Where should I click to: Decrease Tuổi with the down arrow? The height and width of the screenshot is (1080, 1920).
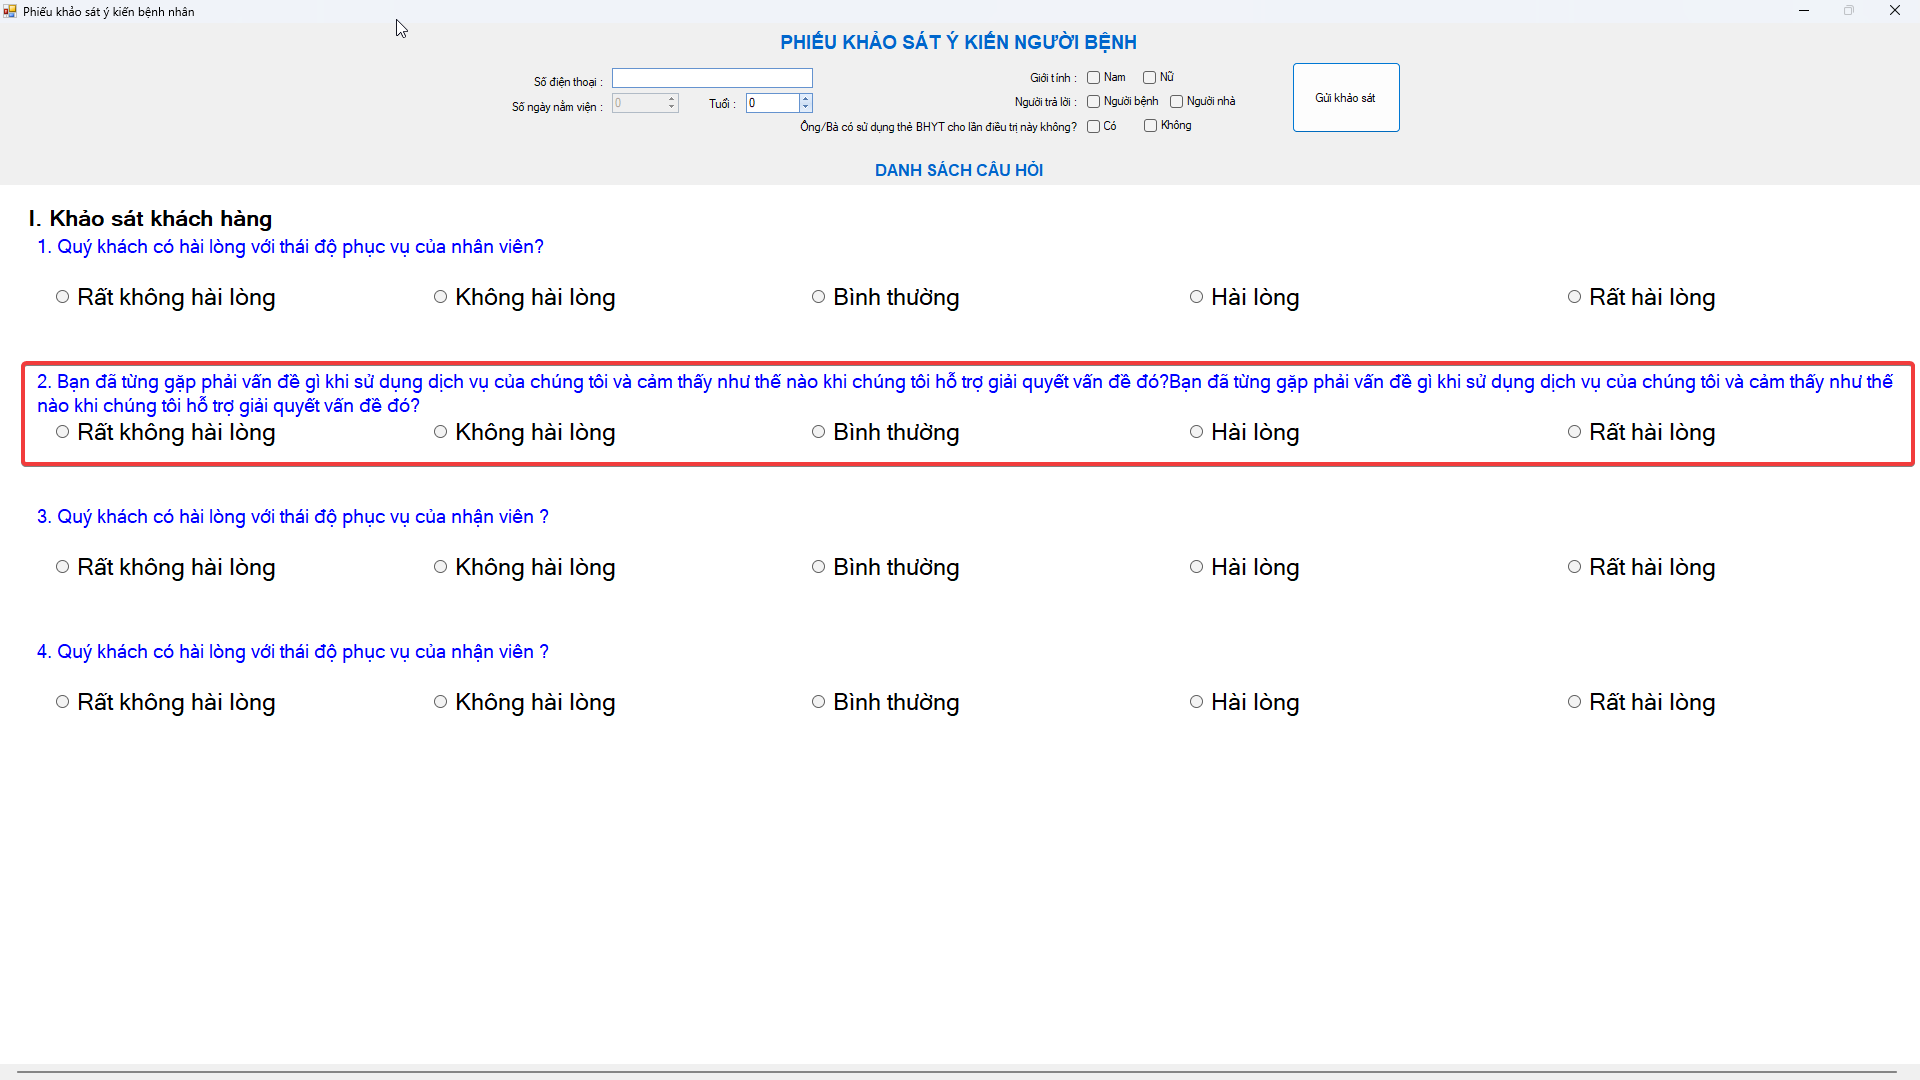pos(806,108)
